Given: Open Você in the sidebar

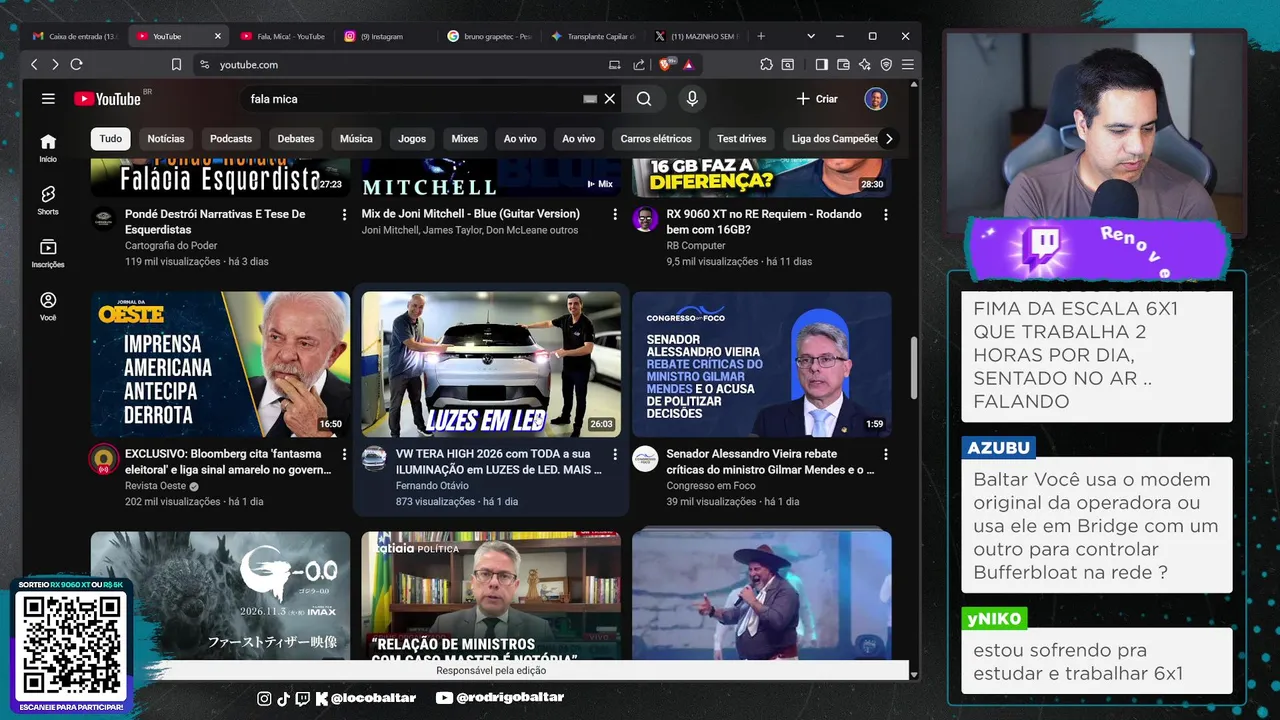Looking at the screenshot, I should click(x=48, y=306).
